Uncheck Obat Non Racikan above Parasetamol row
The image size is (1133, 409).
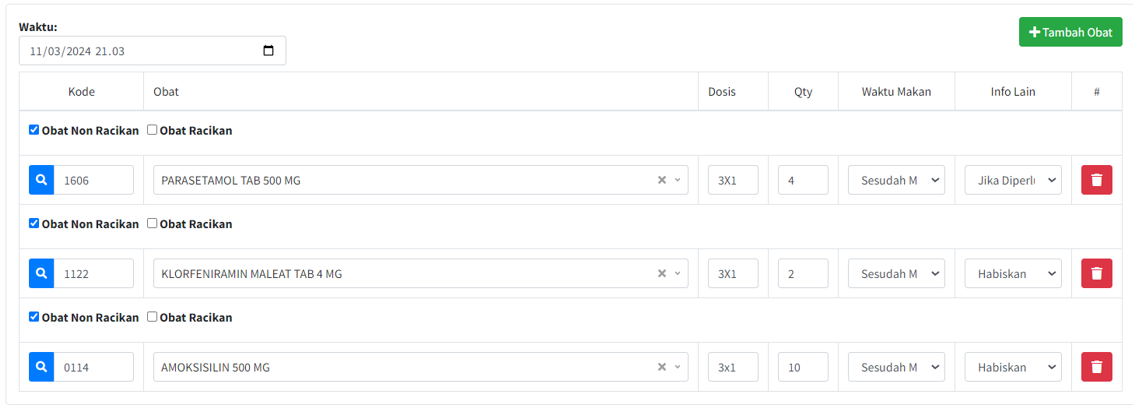click(34, 130)
